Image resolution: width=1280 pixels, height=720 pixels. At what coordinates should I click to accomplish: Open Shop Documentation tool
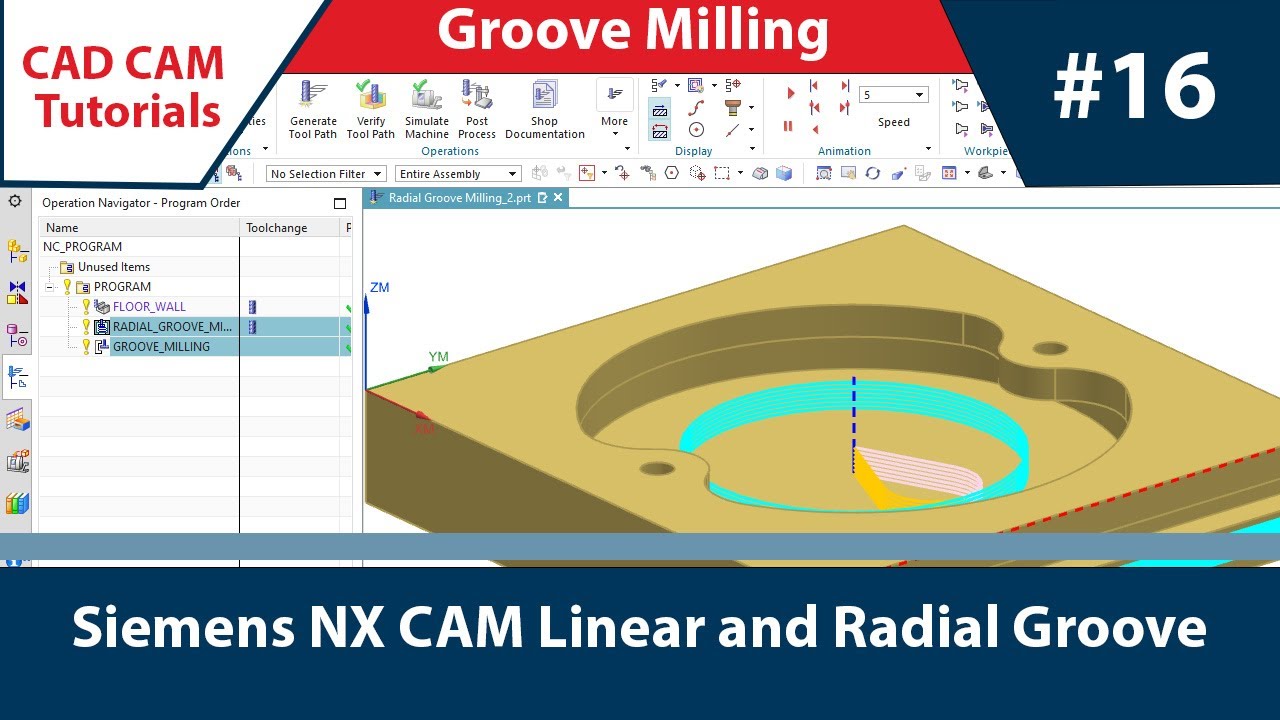[545, 110]
